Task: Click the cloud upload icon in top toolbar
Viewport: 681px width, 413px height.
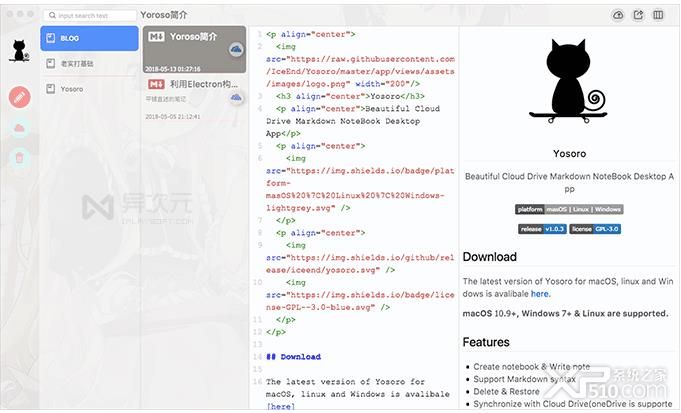Action: (x=618, y=15)
